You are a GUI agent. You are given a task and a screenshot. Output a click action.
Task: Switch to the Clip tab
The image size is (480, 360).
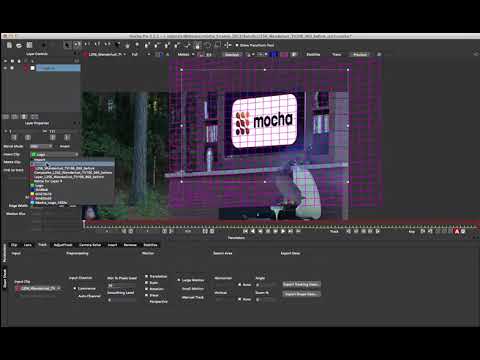(14, 245)
